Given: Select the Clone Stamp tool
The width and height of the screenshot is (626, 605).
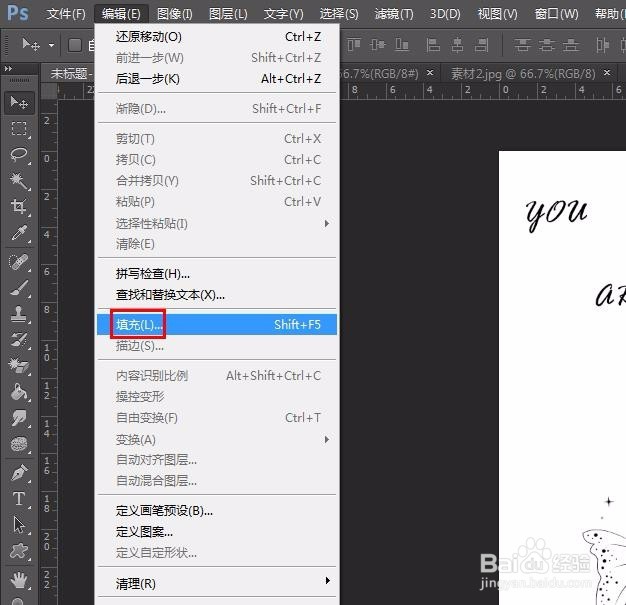Looking at the screenshot, I should click(x=19, y=314).
